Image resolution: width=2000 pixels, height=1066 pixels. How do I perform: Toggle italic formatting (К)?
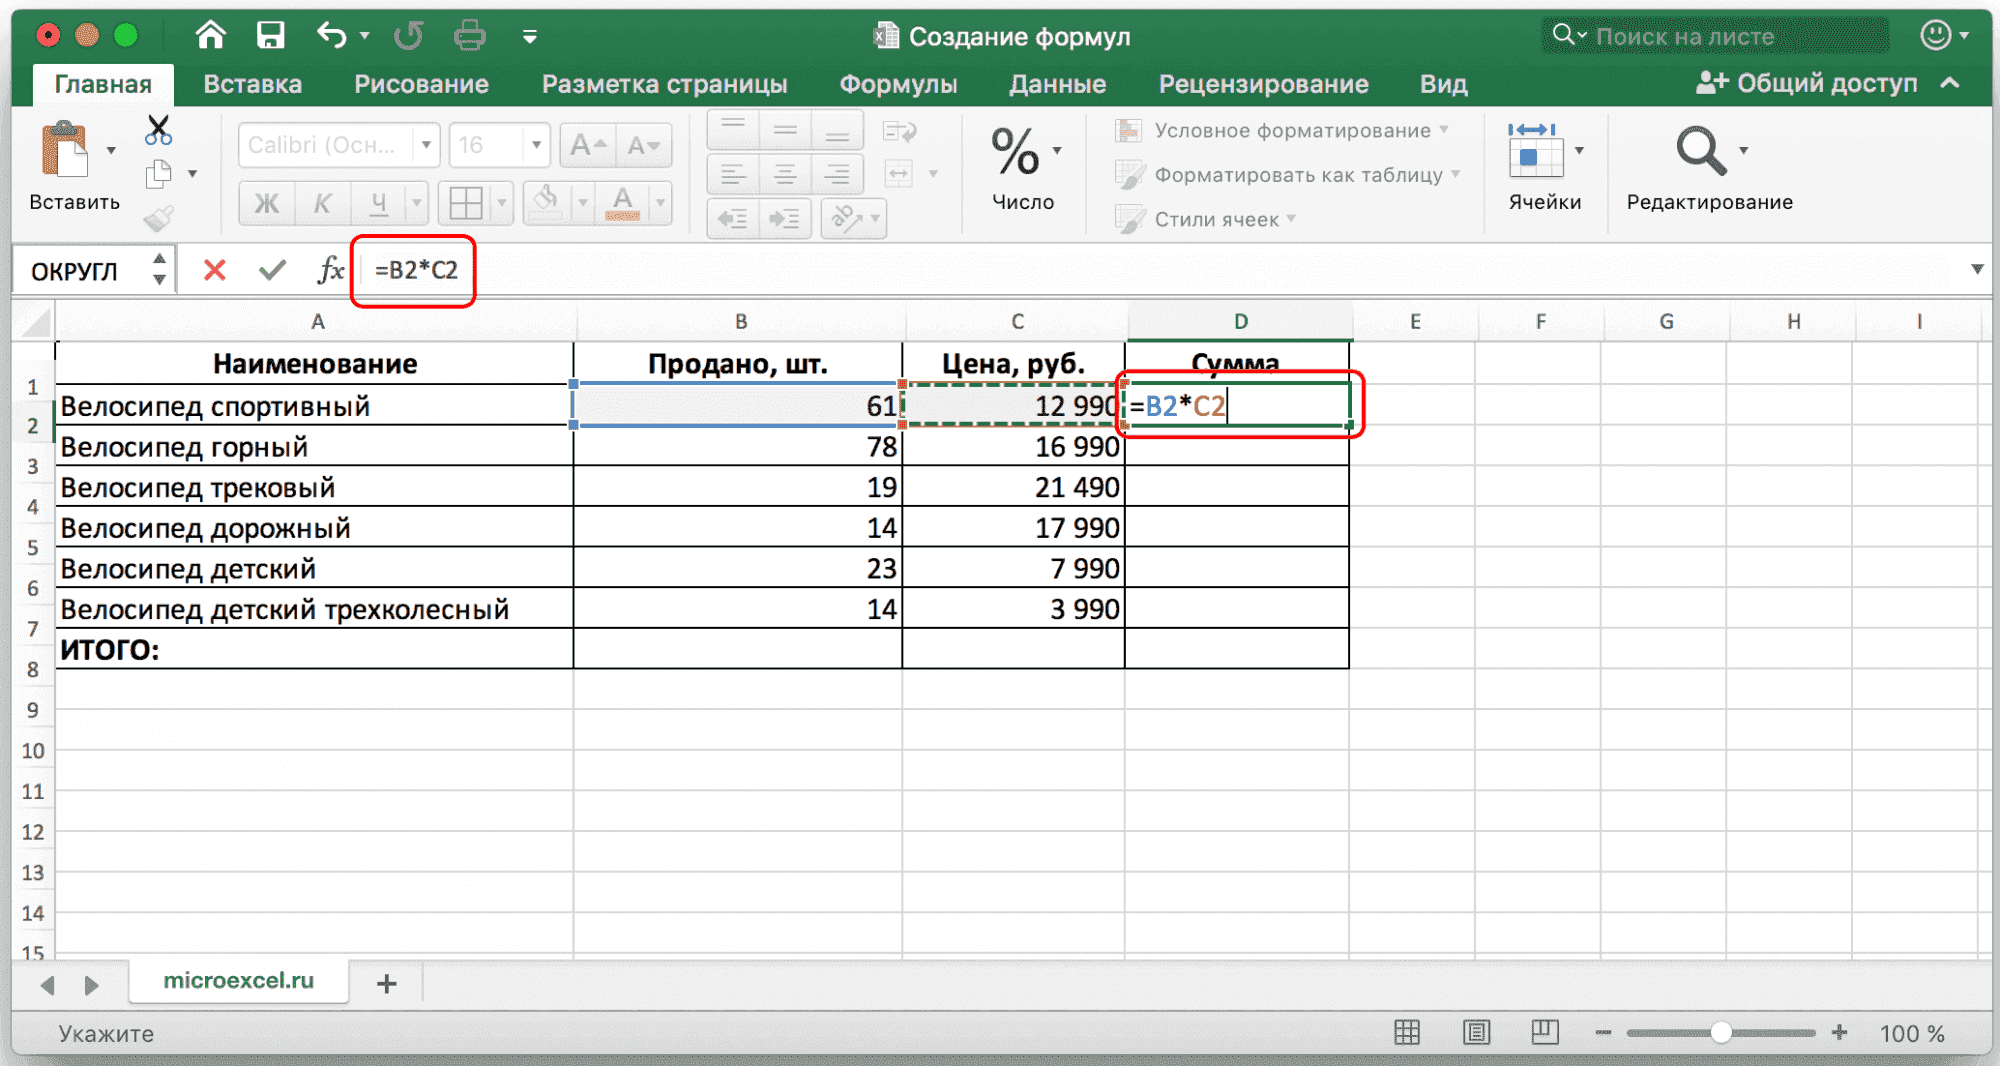tap(322, 204)
